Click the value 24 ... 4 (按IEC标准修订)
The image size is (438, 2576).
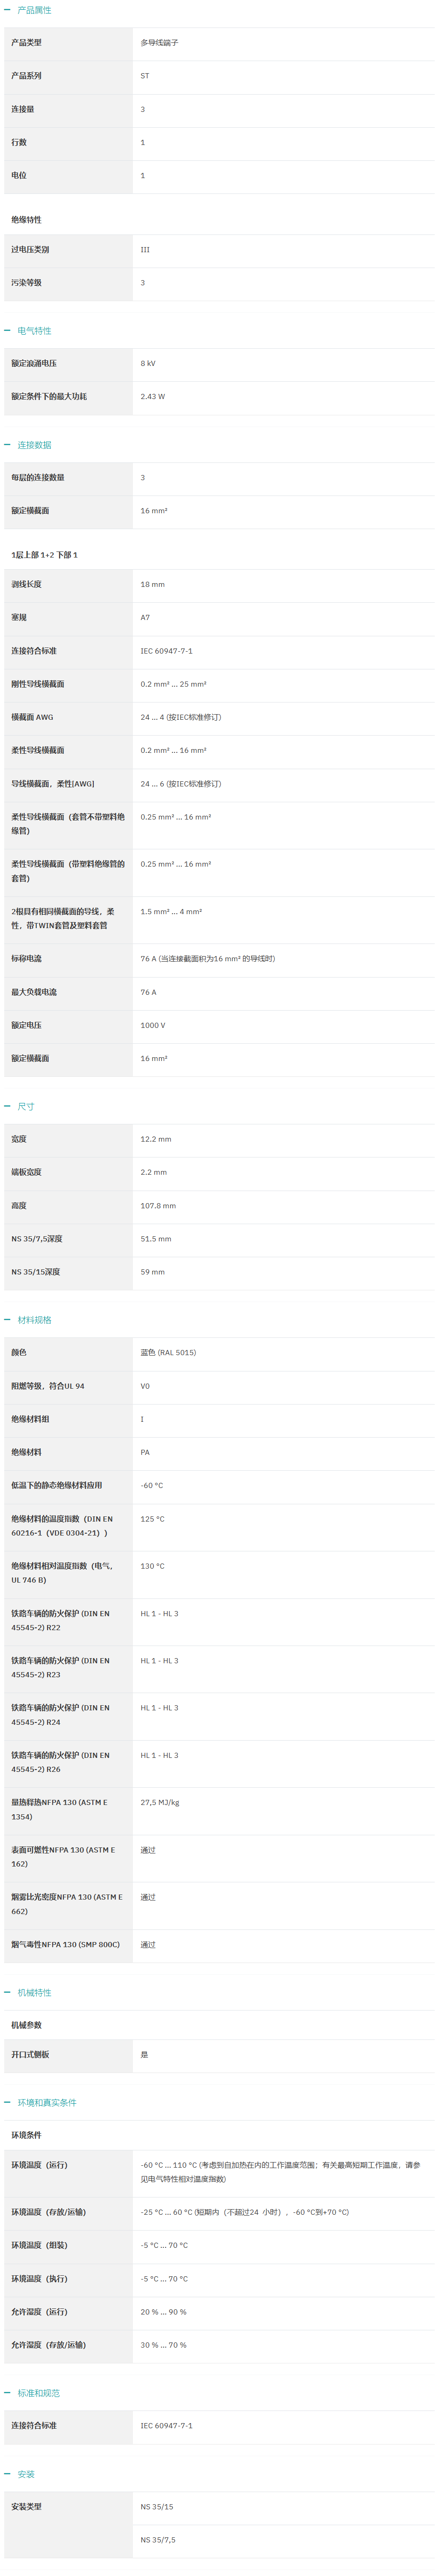(181, 717)
